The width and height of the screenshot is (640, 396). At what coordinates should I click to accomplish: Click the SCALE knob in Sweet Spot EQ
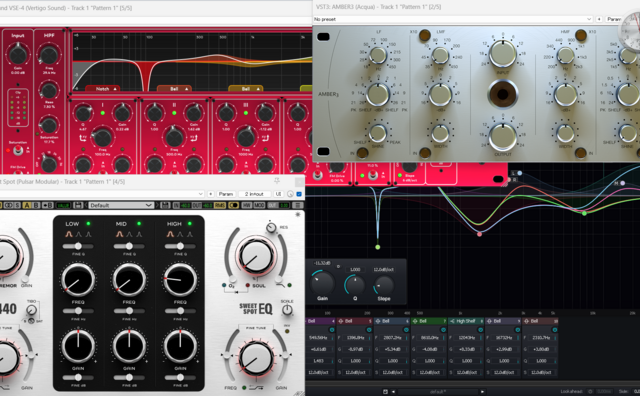click(287, 310)
